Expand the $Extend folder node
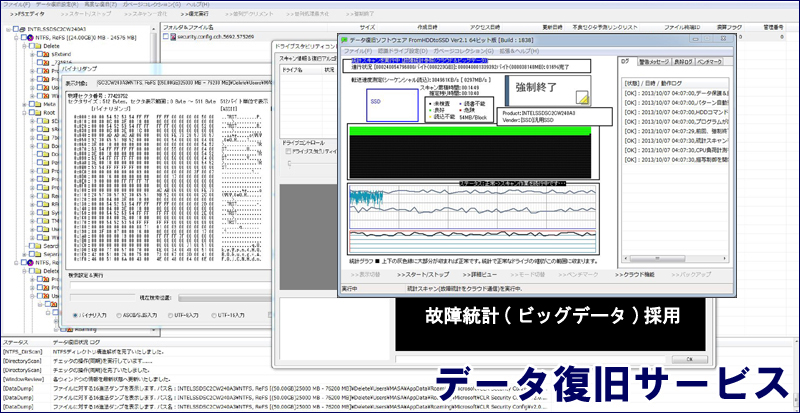 coord(31,54)
